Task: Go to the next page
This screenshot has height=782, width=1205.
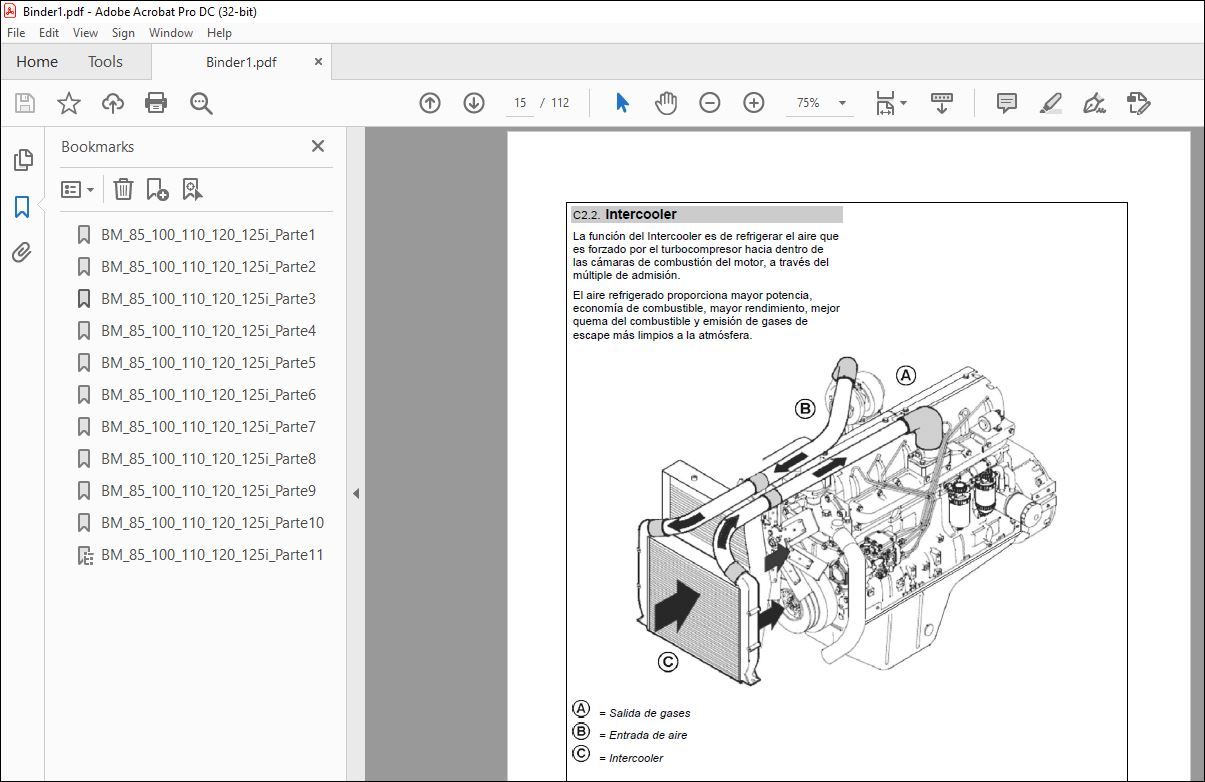Action: [473, 103]
